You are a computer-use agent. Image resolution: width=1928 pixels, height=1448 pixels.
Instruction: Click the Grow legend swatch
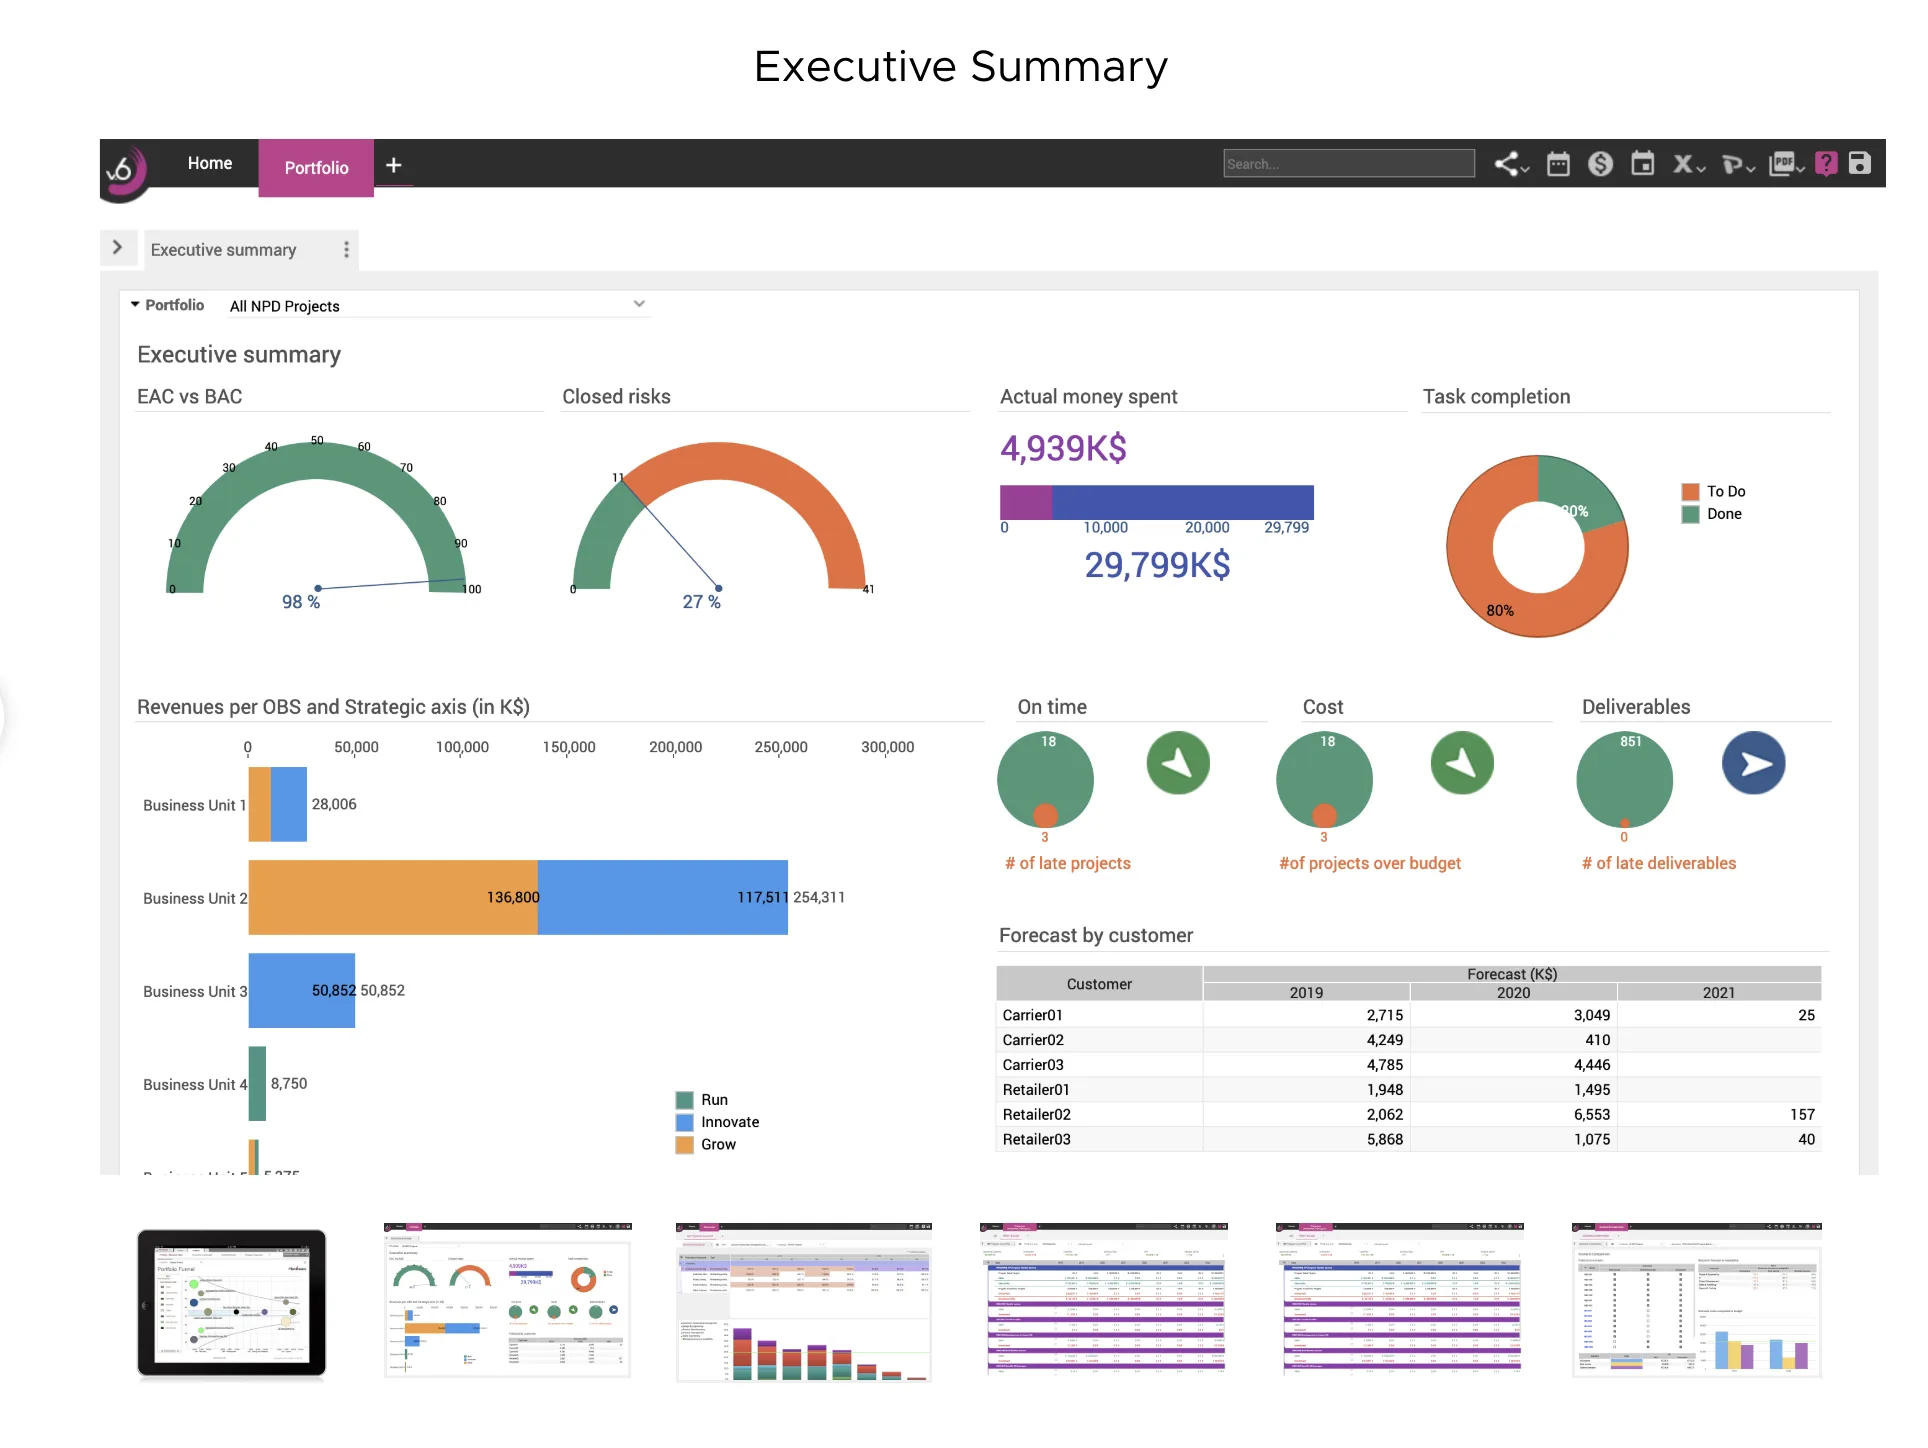point(684,1145)
